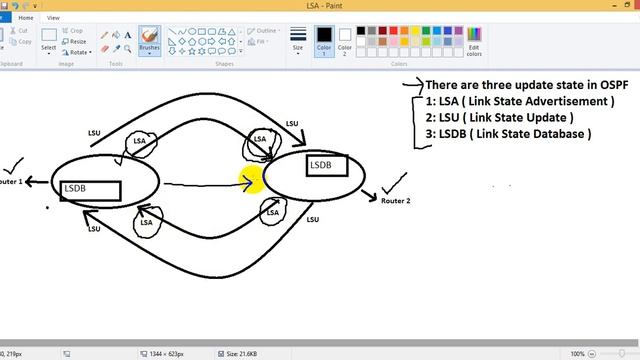Click the Save icon in title bar
Viewport: 640px width, 360px height.
click(4, 6)
